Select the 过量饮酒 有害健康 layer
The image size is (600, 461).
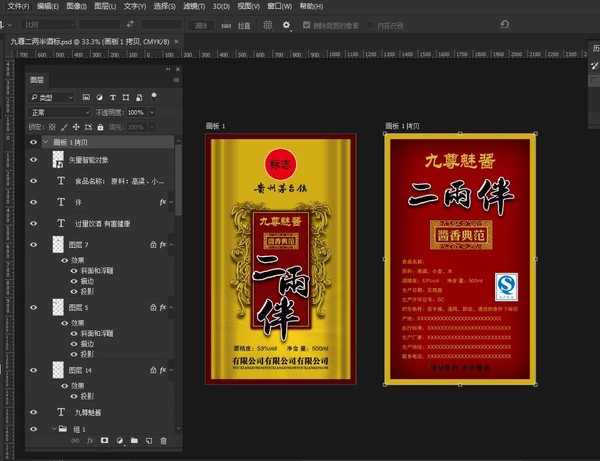tap(103, 223)
